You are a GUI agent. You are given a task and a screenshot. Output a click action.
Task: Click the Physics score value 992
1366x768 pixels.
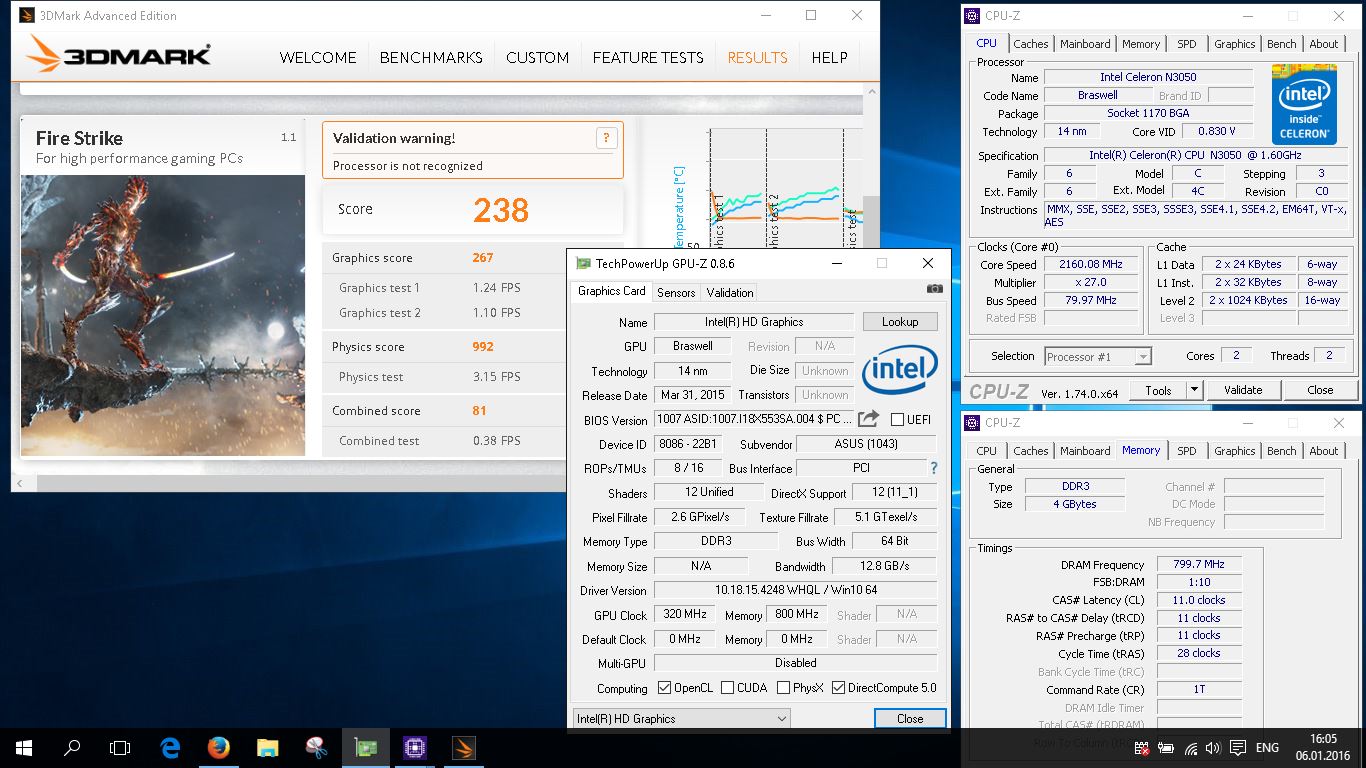[x=483, y=347]
